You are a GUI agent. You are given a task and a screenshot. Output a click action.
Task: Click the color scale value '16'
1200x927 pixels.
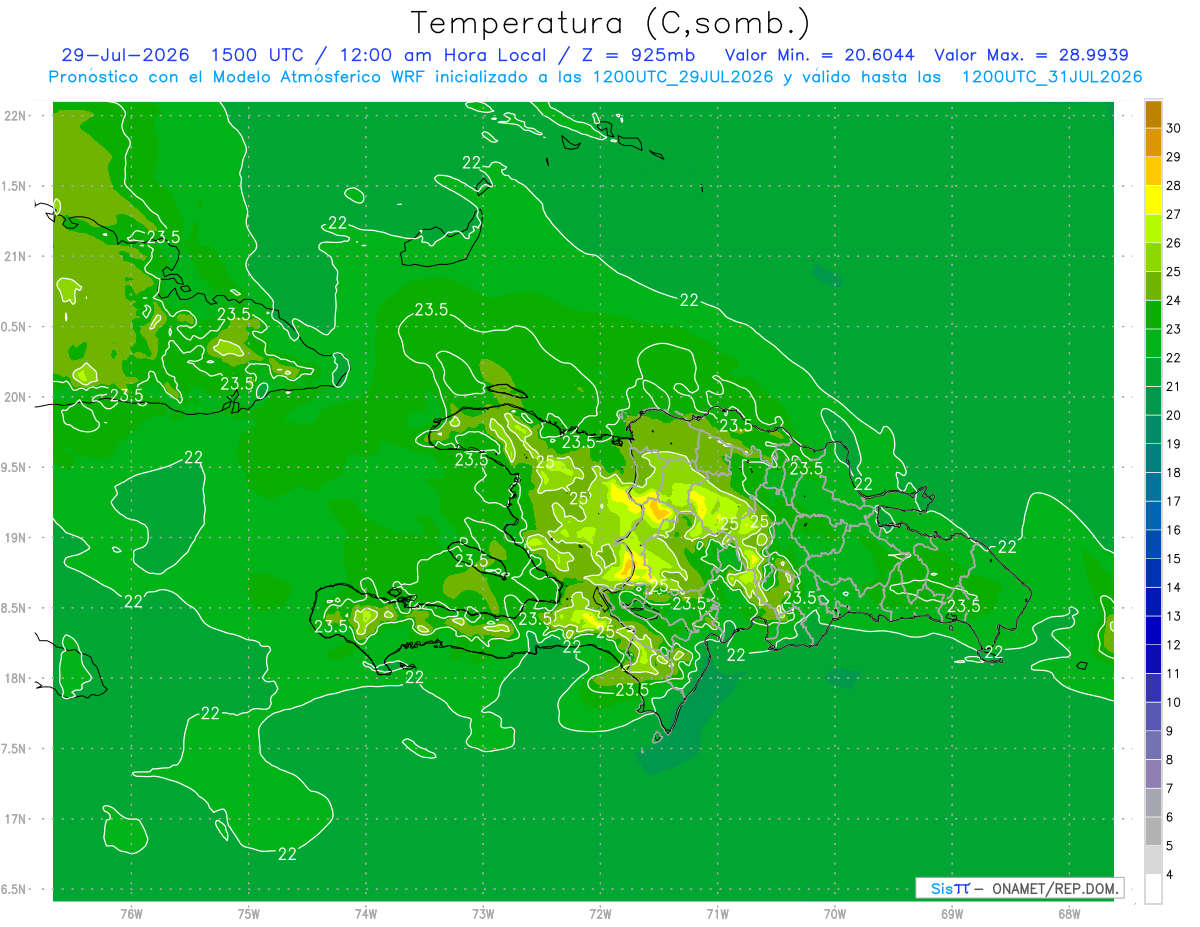point(1175,530)
